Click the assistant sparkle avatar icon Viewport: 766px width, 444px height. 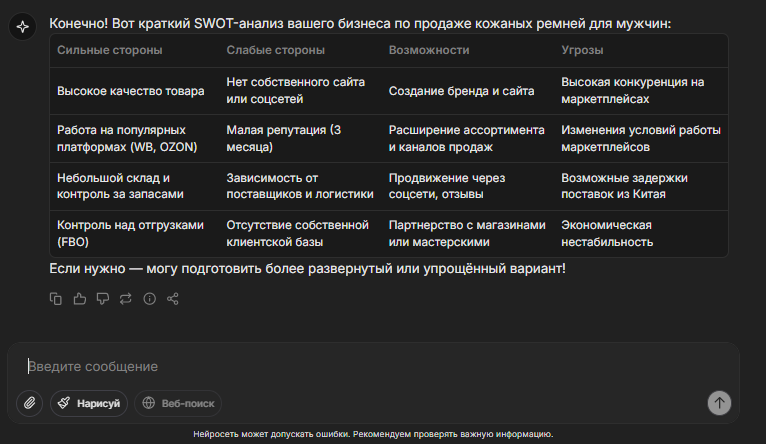point(22,26)
